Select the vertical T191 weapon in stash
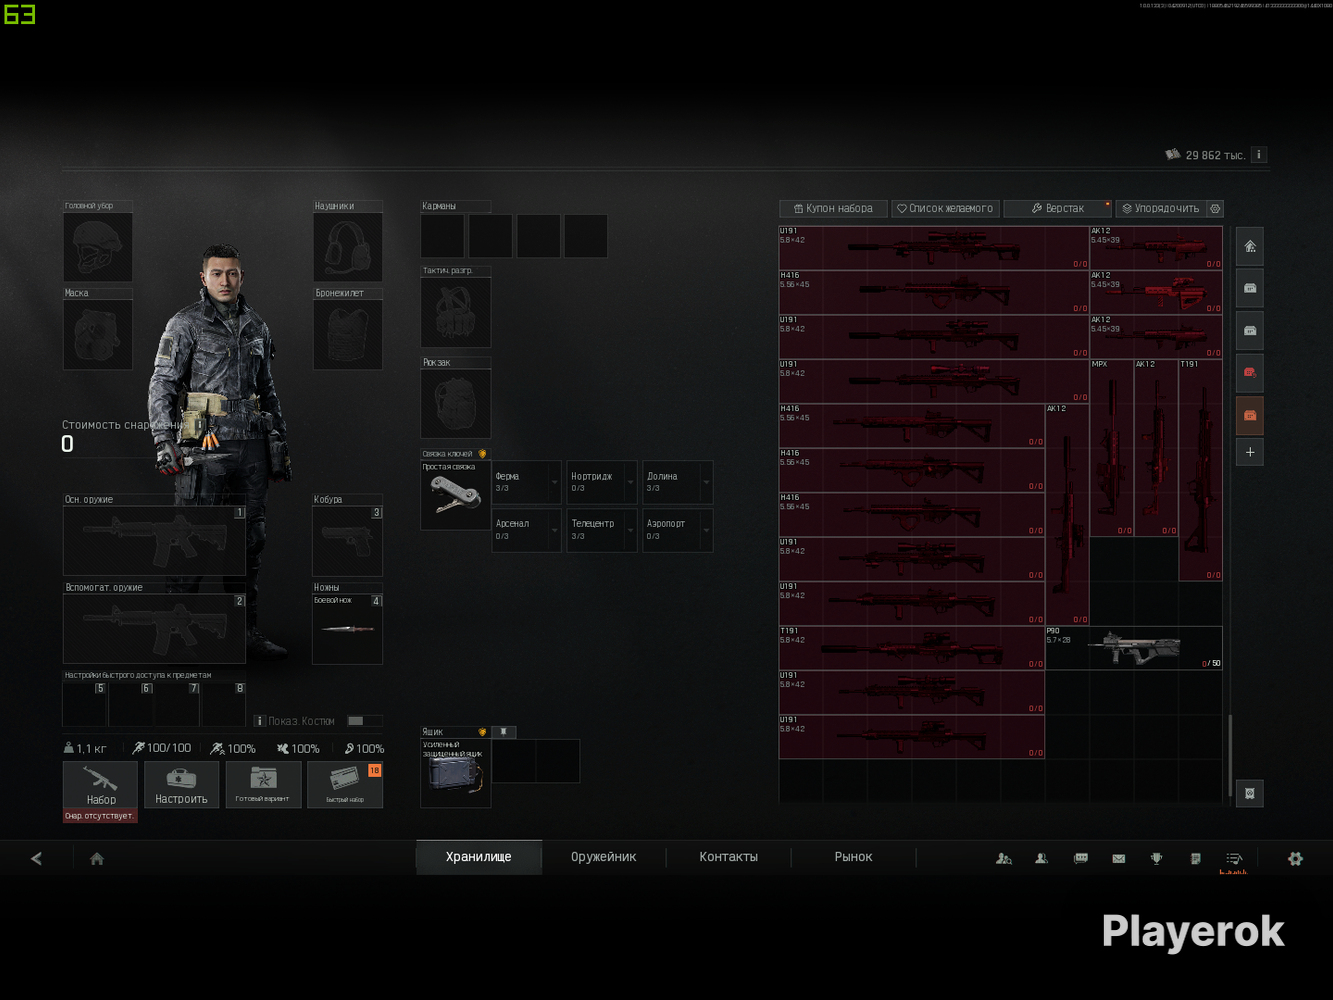 point(1200,470)
